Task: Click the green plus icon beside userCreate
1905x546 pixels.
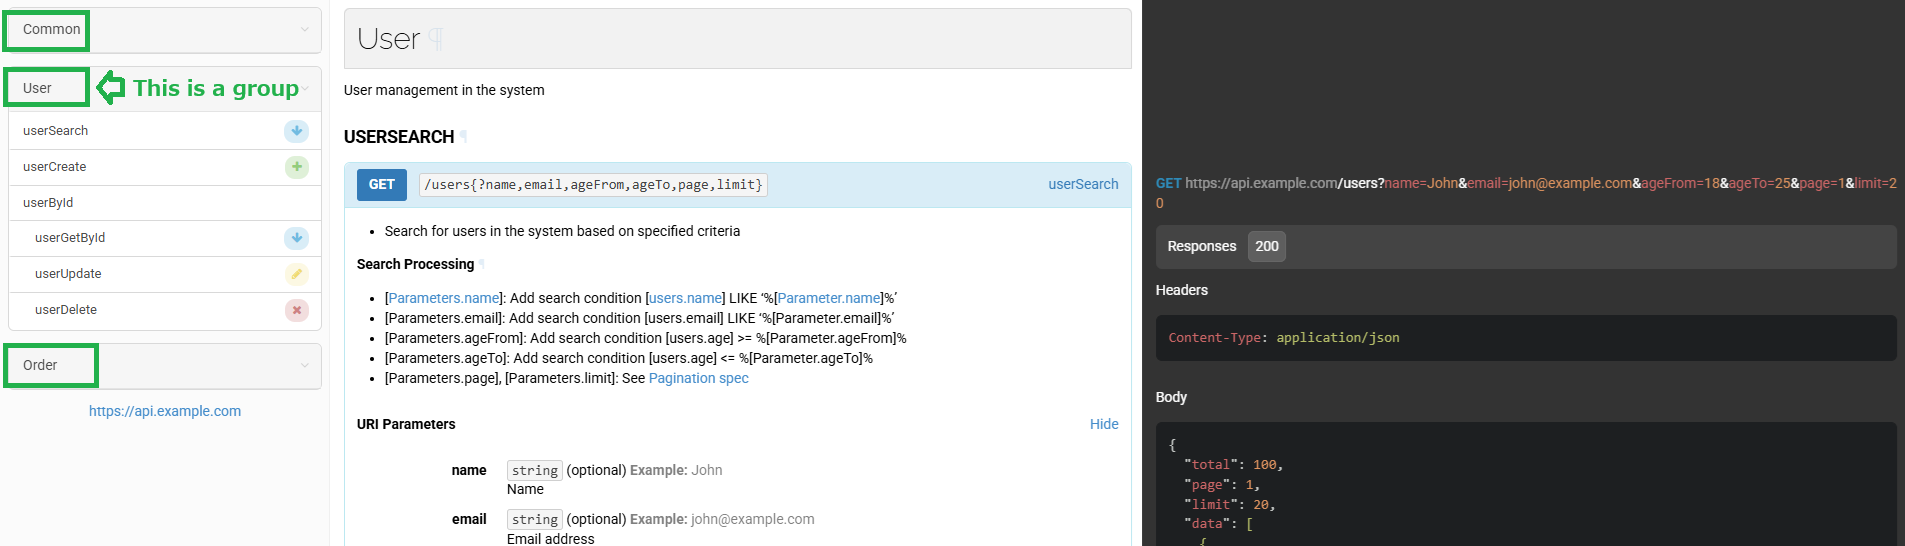Action: click(x=296, y=167)
